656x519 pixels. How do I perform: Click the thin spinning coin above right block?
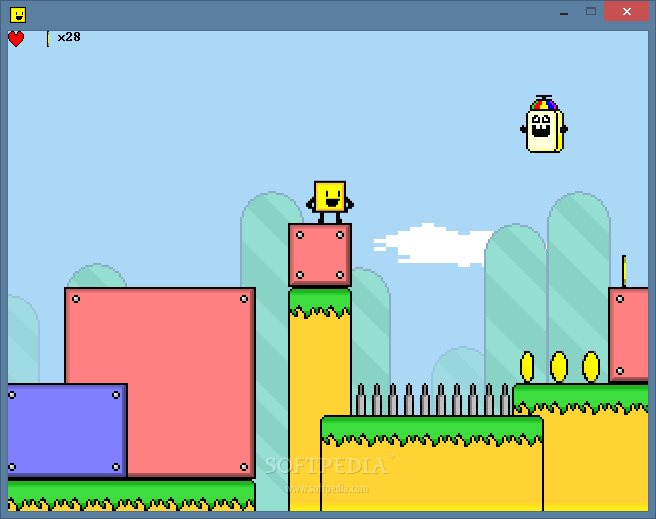coord(624,271)
